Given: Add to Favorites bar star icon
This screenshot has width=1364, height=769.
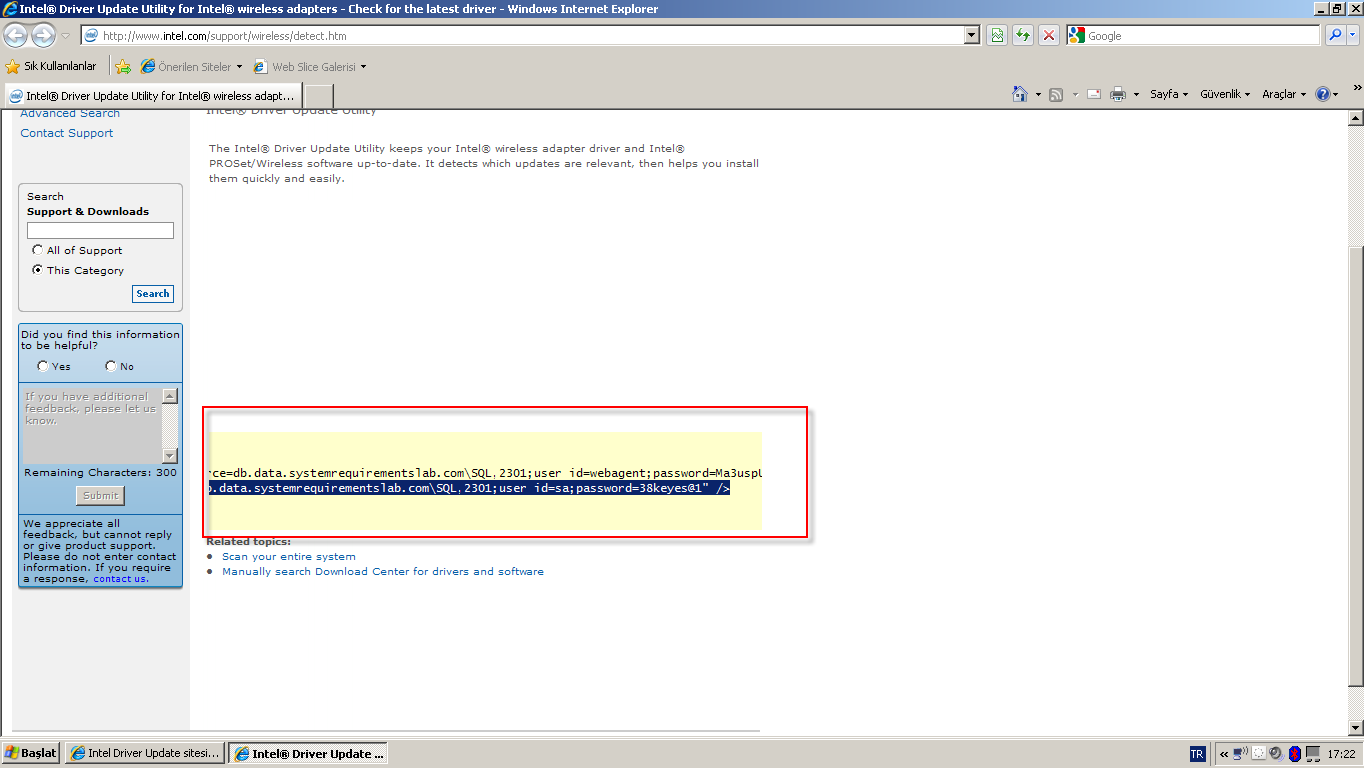Looking at the screenshot, I should 123,67.
